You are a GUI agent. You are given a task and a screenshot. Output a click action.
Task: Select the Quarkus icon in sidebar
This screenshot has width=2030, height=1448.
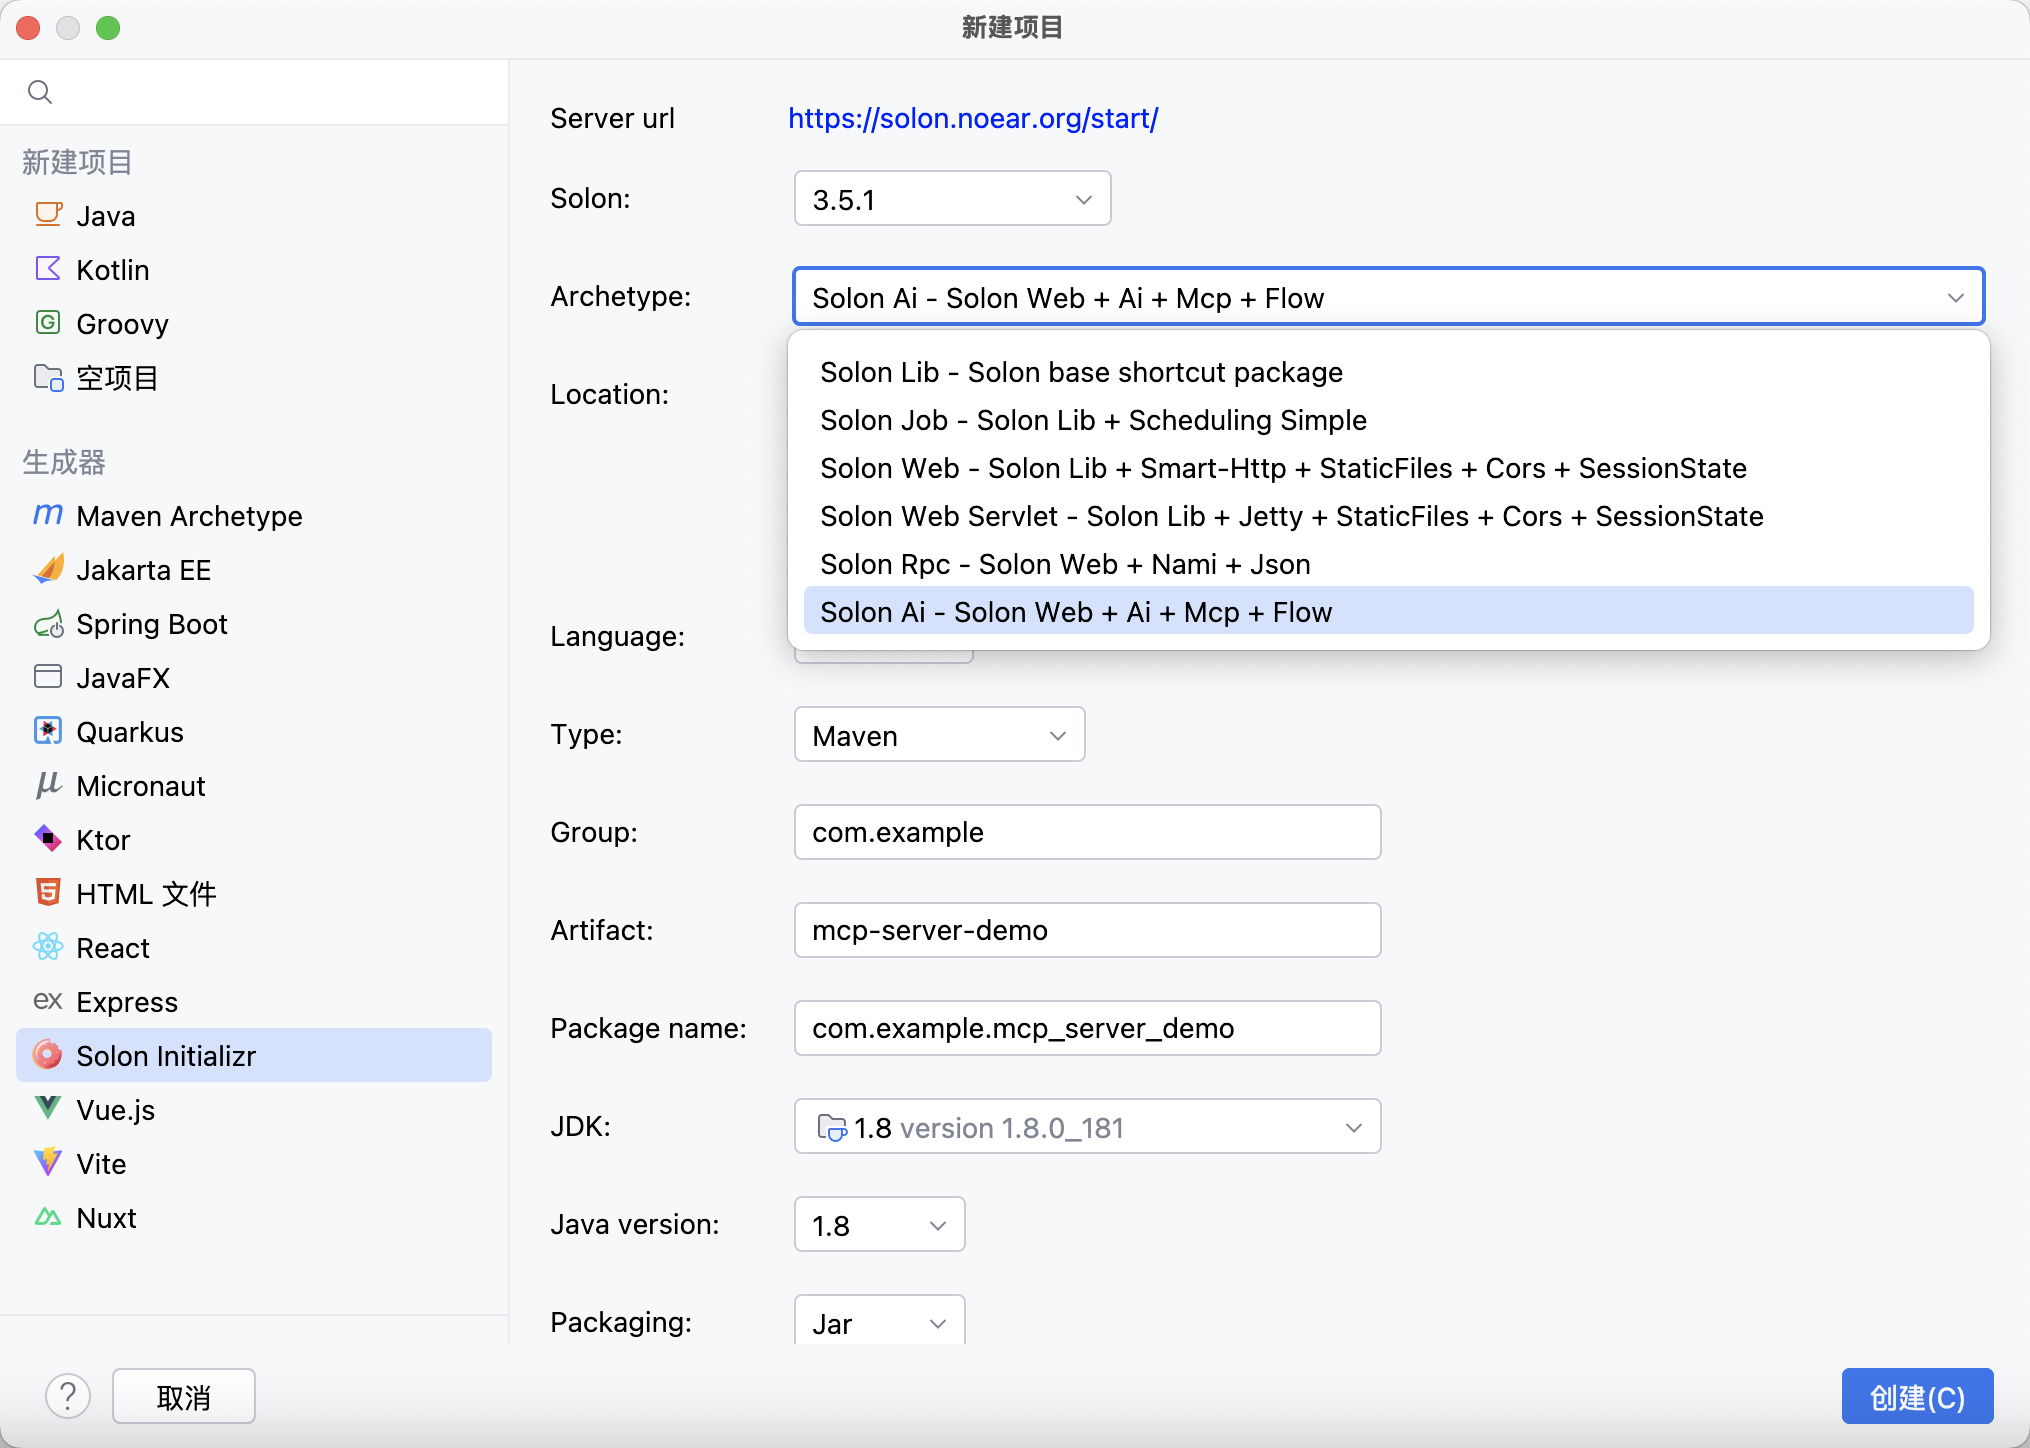coord(48,731)
